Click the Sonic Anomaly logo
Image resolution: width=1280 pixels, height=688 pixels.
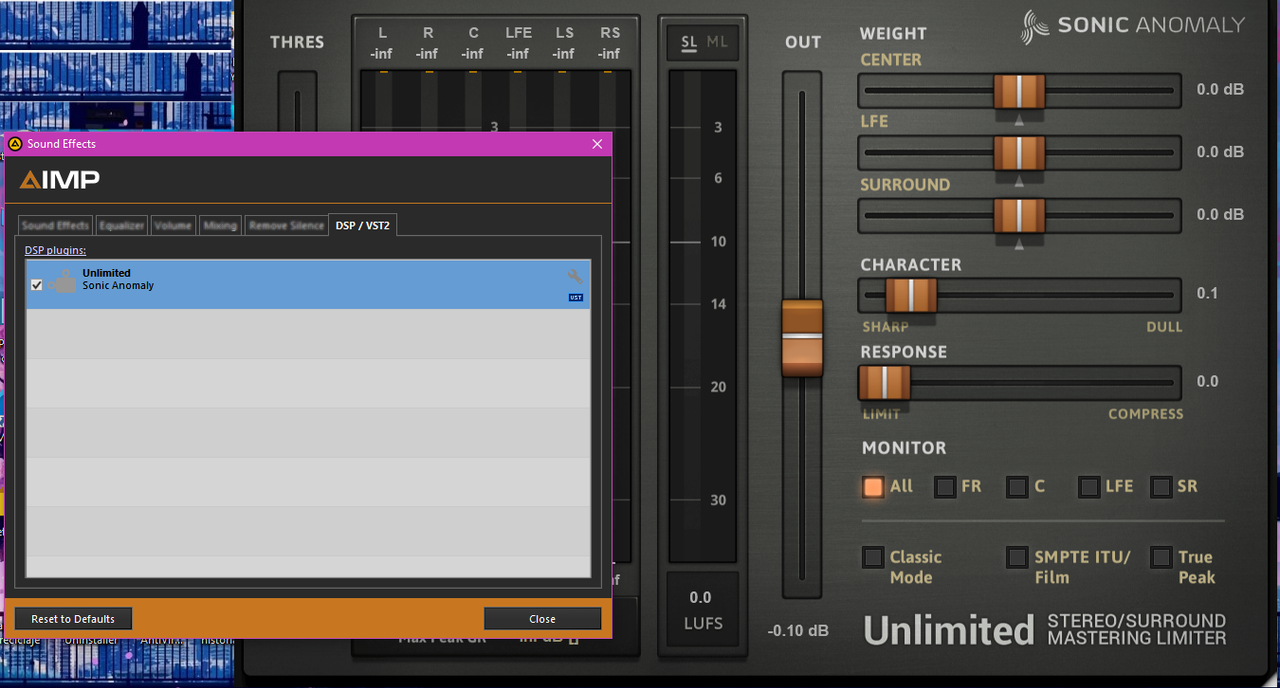(x=1132, y=26)
